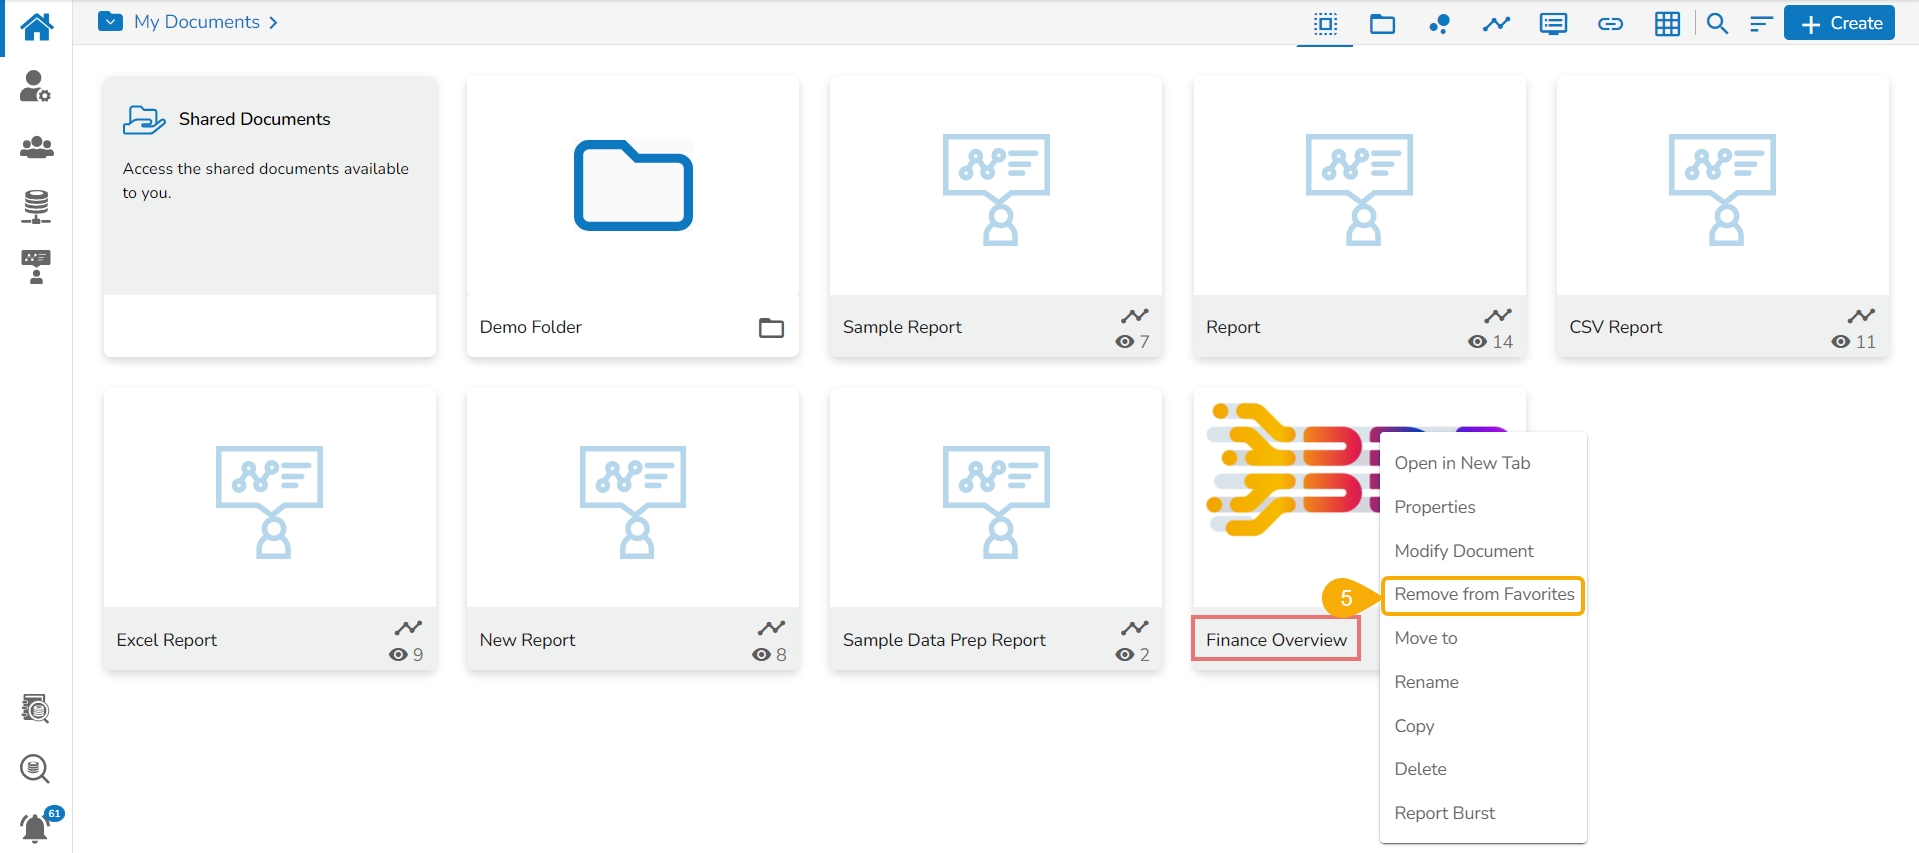
Task: Open the user settings icon in sidebar
Action: [36, 87]
